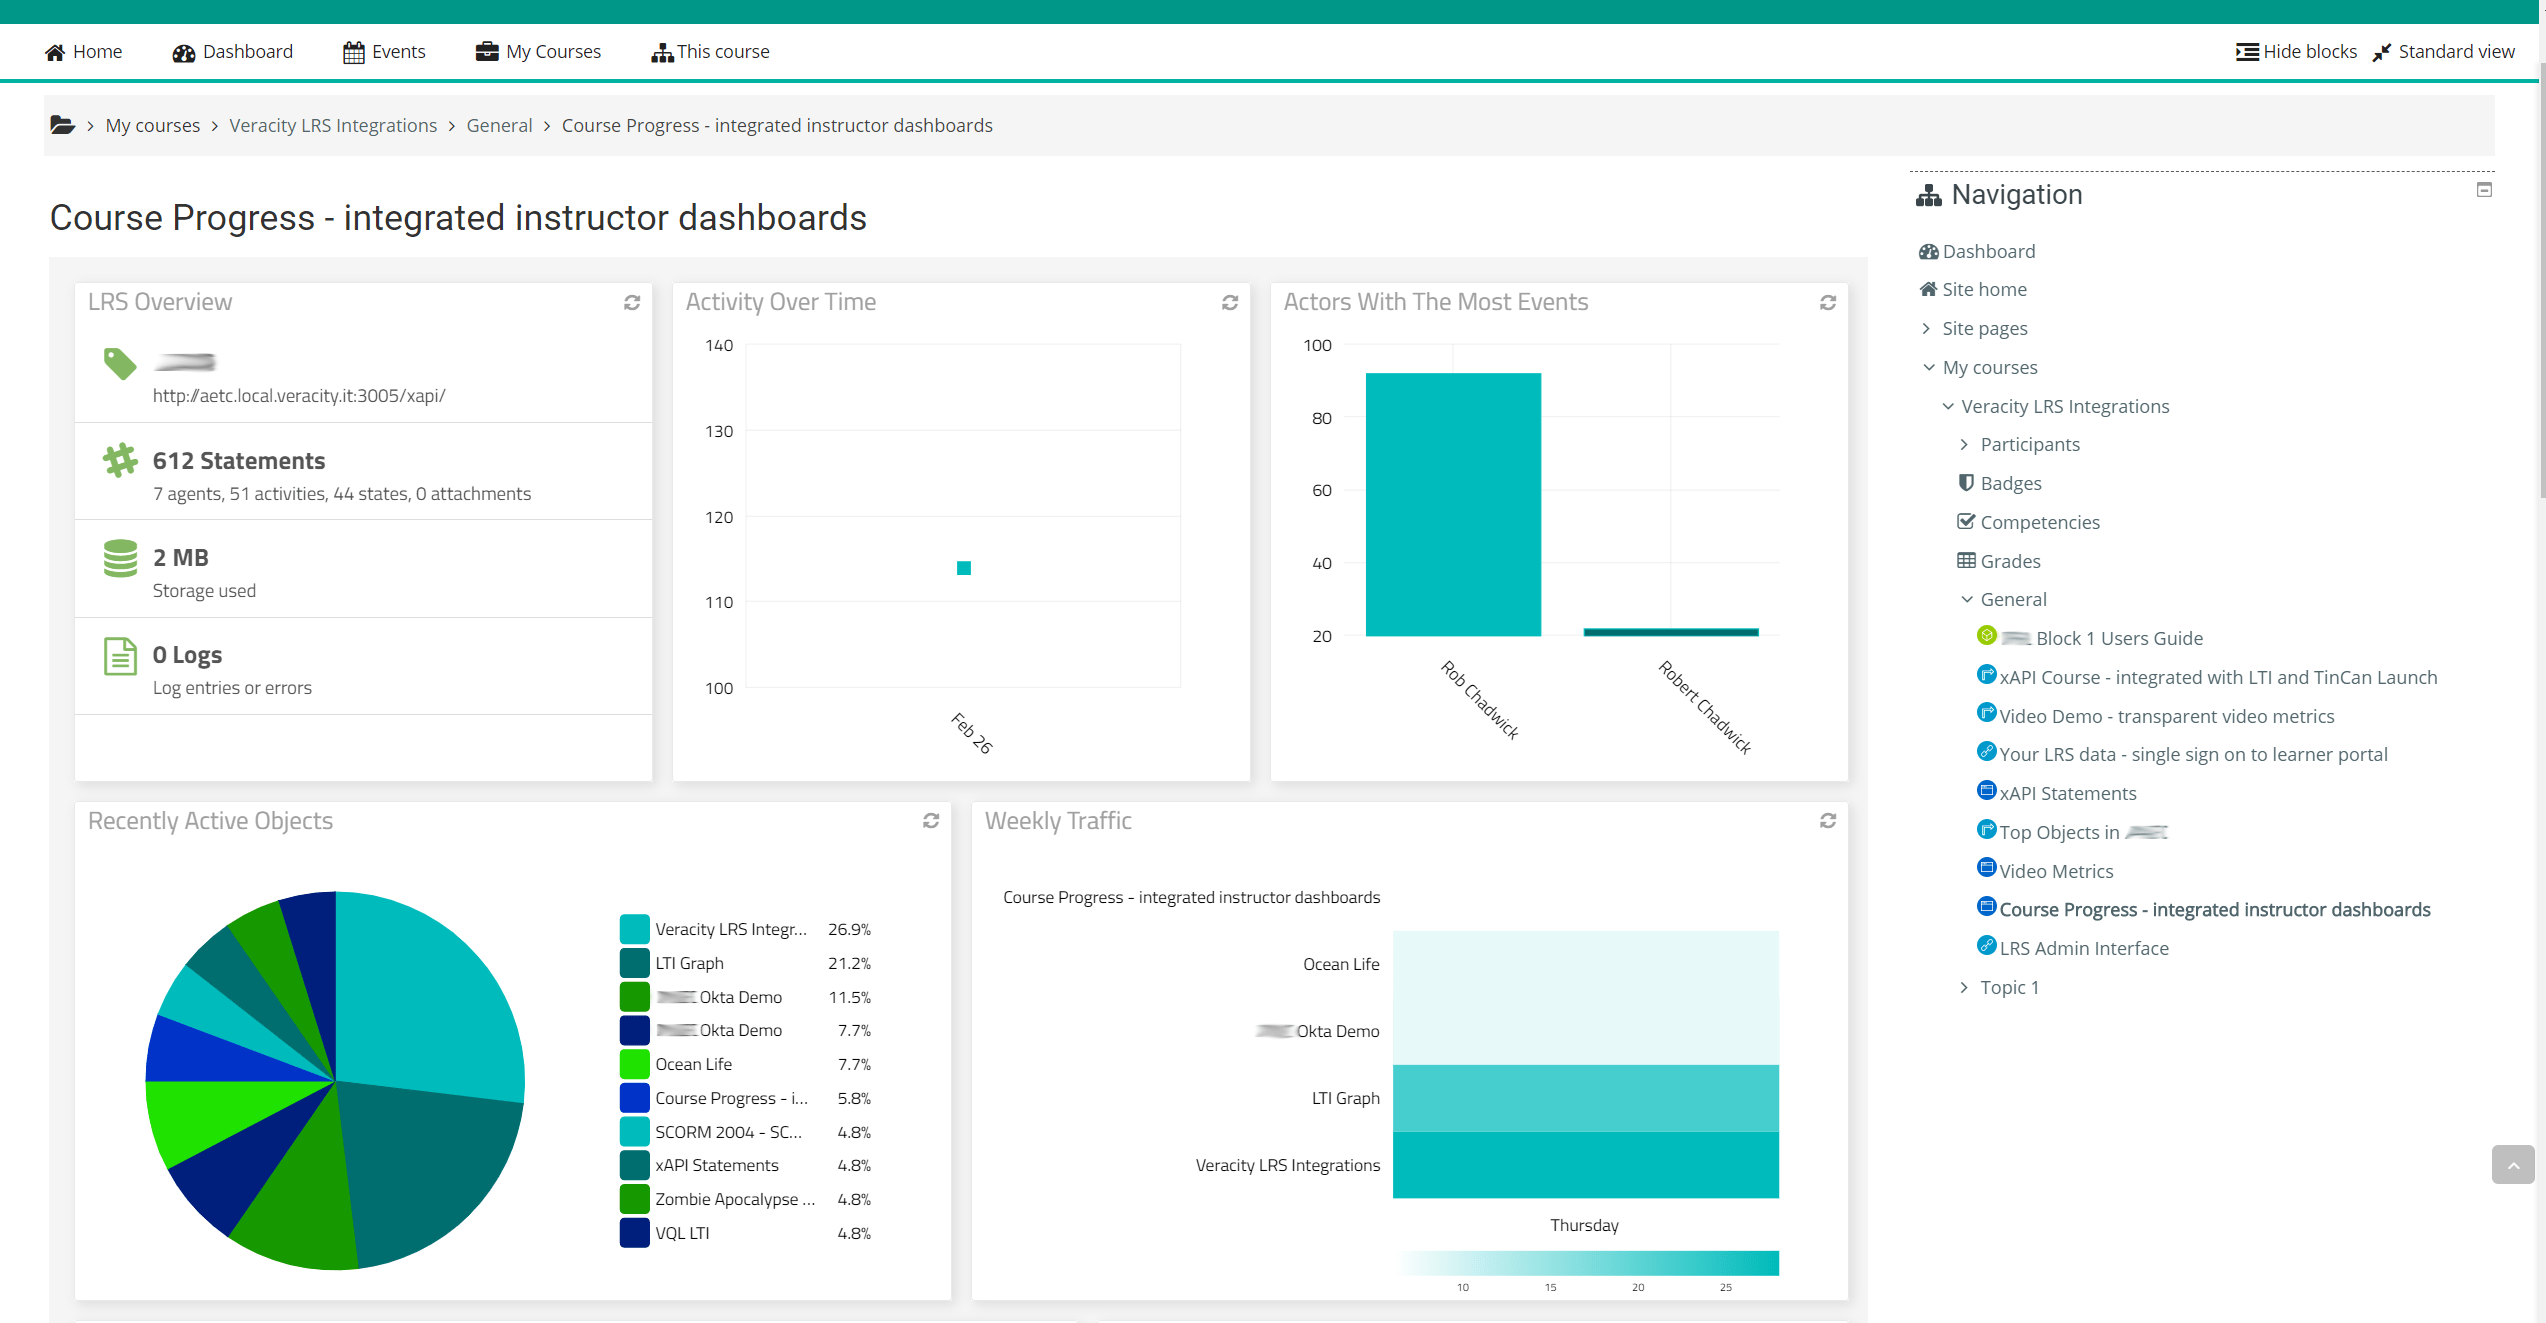Toggle Hide blocks in the top bar
This screenshot has width=2546, height=1323.
pyautogui.click(x=2296, y=52)
